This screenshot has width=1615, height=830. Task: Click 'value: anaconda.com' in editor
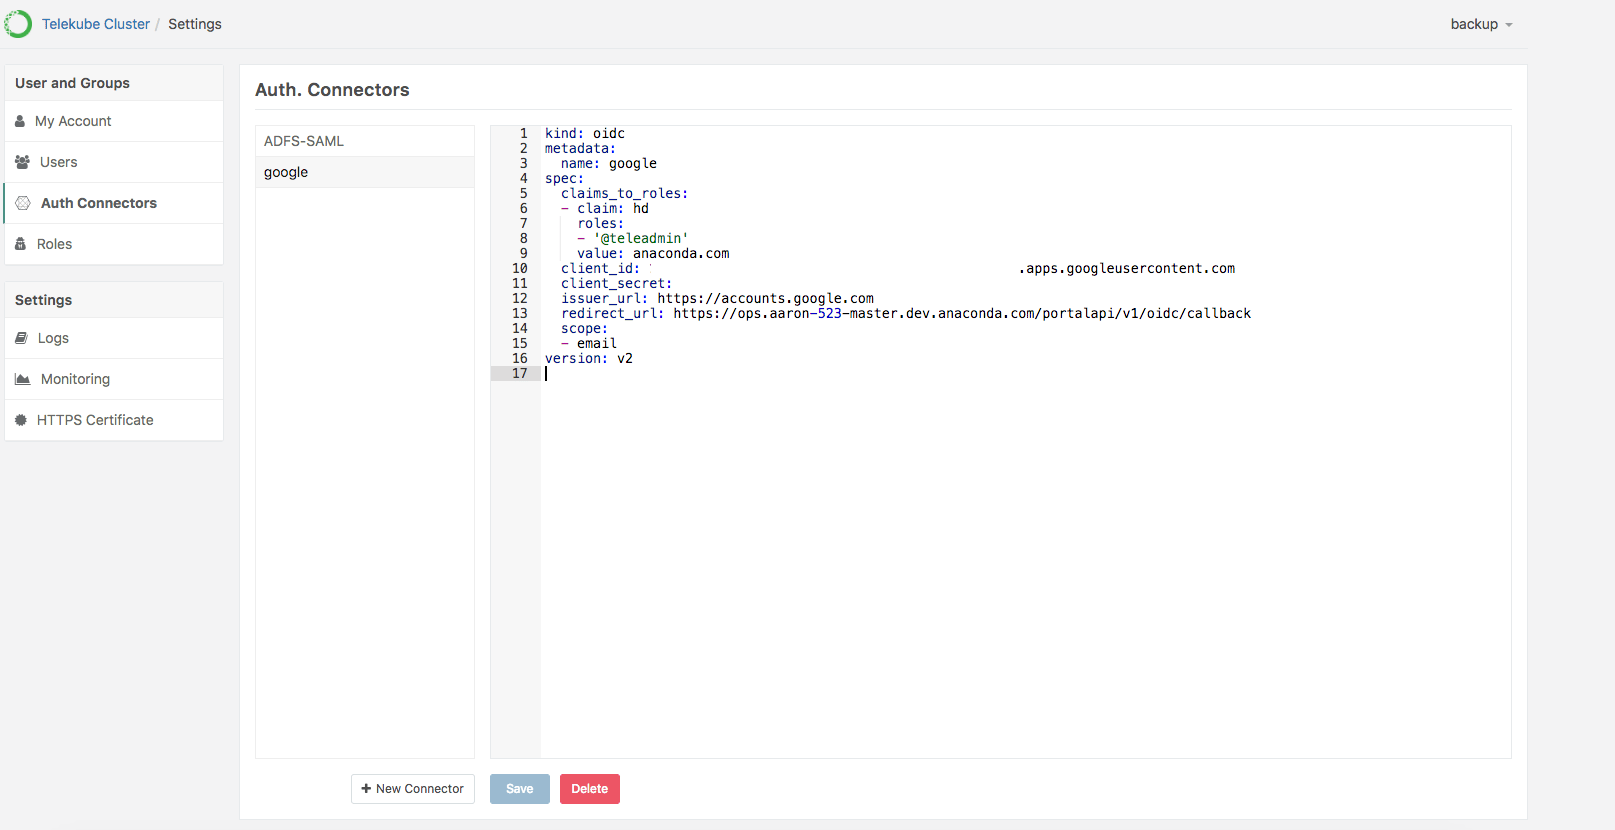653,253
